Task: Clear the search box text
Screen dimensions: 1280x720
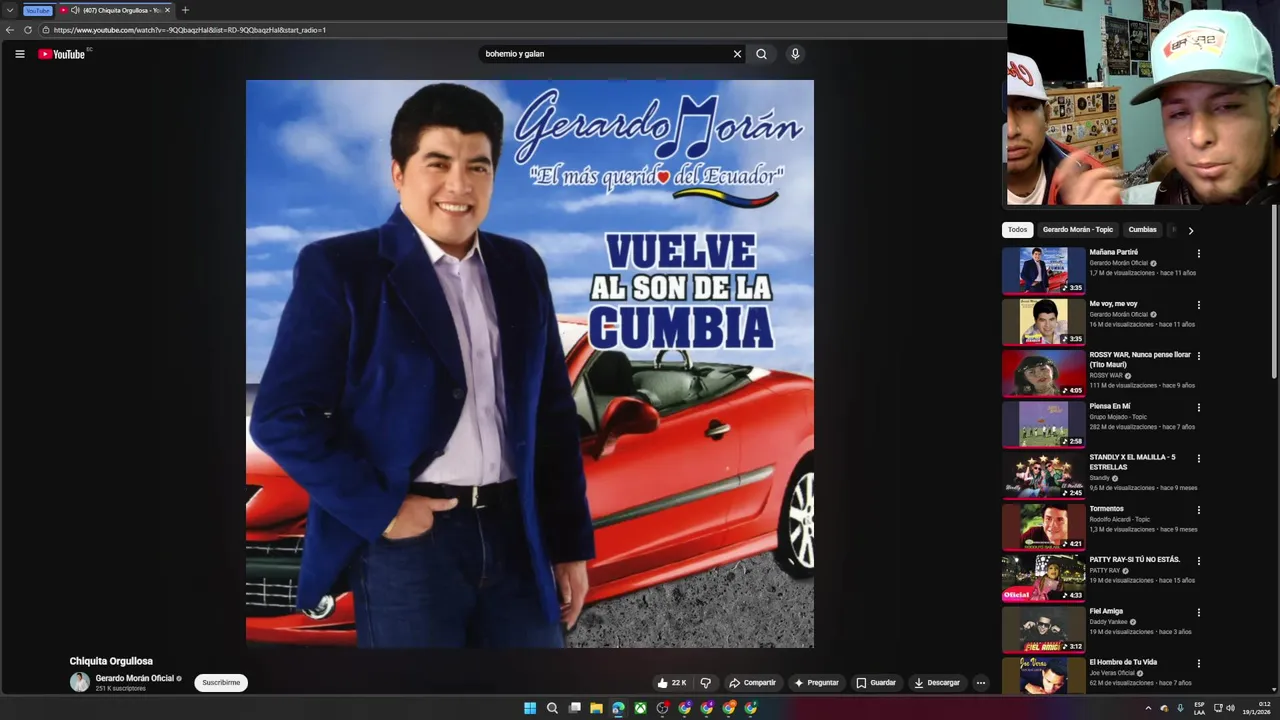Action: [737, 54]
